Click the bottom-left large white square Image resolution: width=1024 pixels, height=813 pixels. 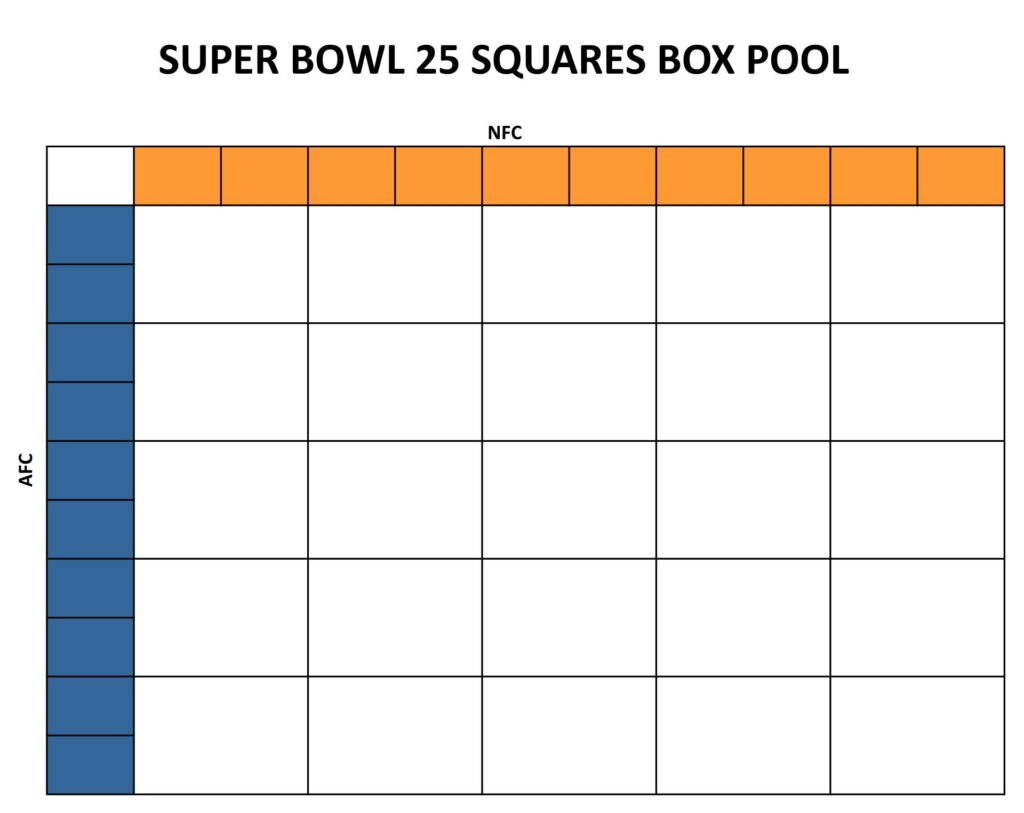coord(221,735)
